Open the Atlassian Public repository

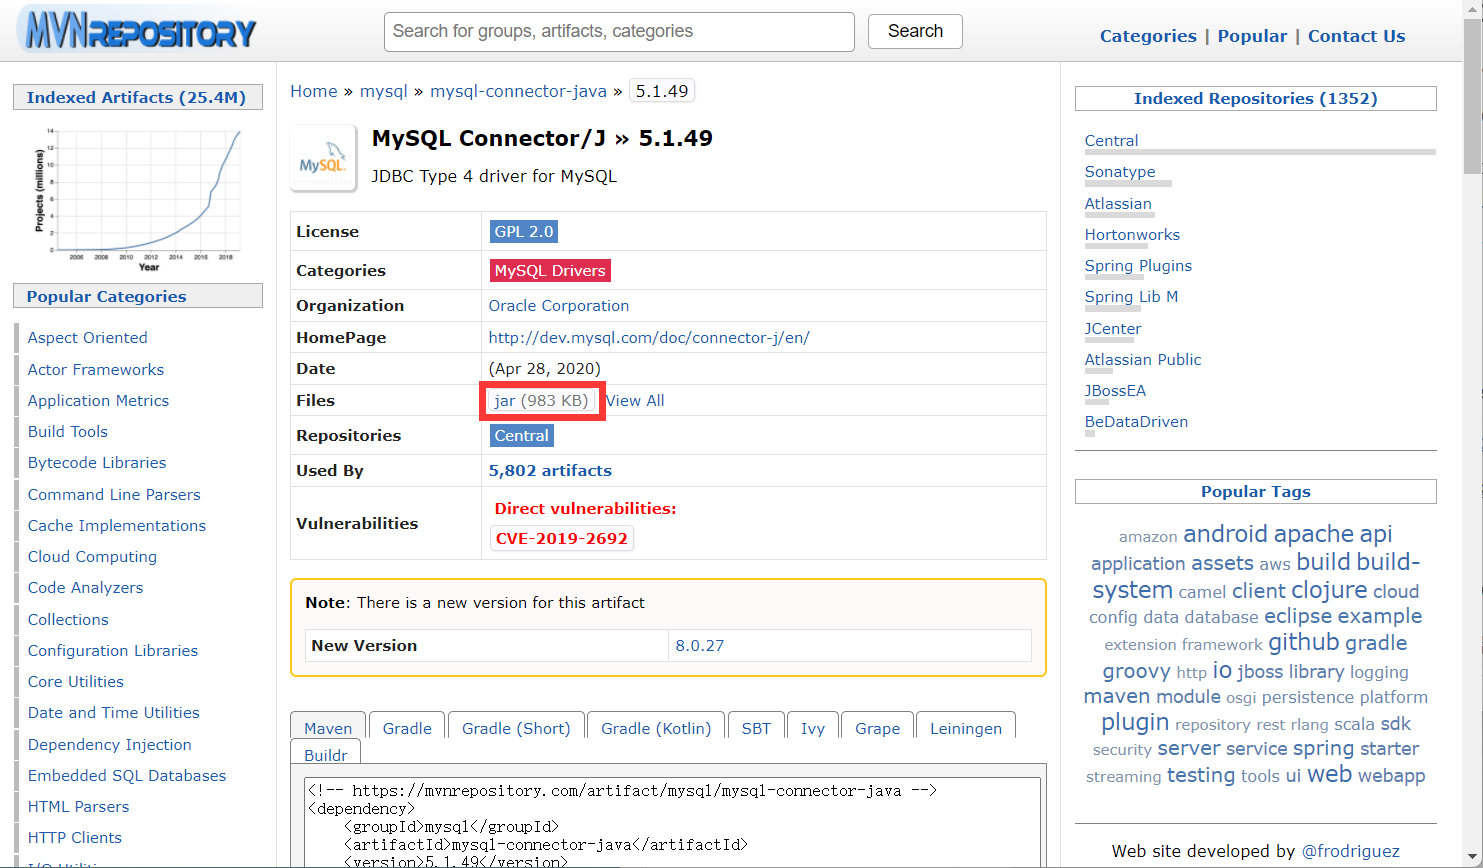[1143, 360]
